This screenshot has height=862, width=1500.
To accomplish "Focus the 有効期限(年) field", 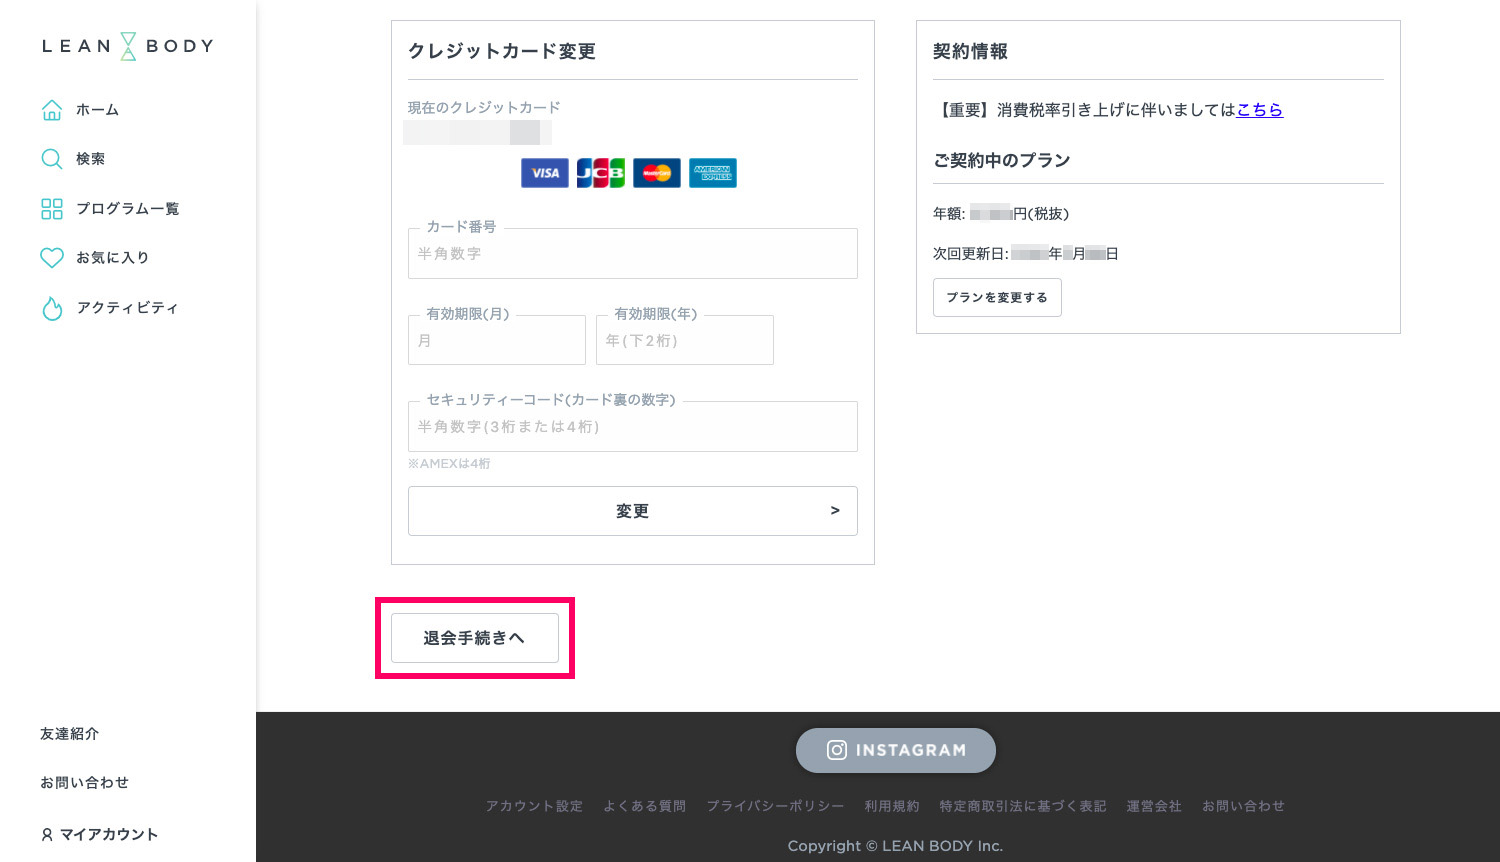I will (685, 340).
